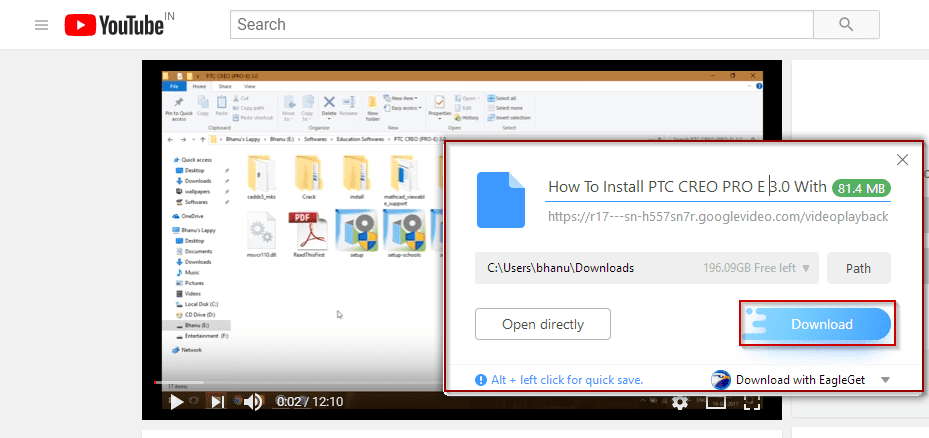This screenshot has height=438, width=929.
Task: Select File tab in video's Explorer window
Action: click(x=174, y=87)
